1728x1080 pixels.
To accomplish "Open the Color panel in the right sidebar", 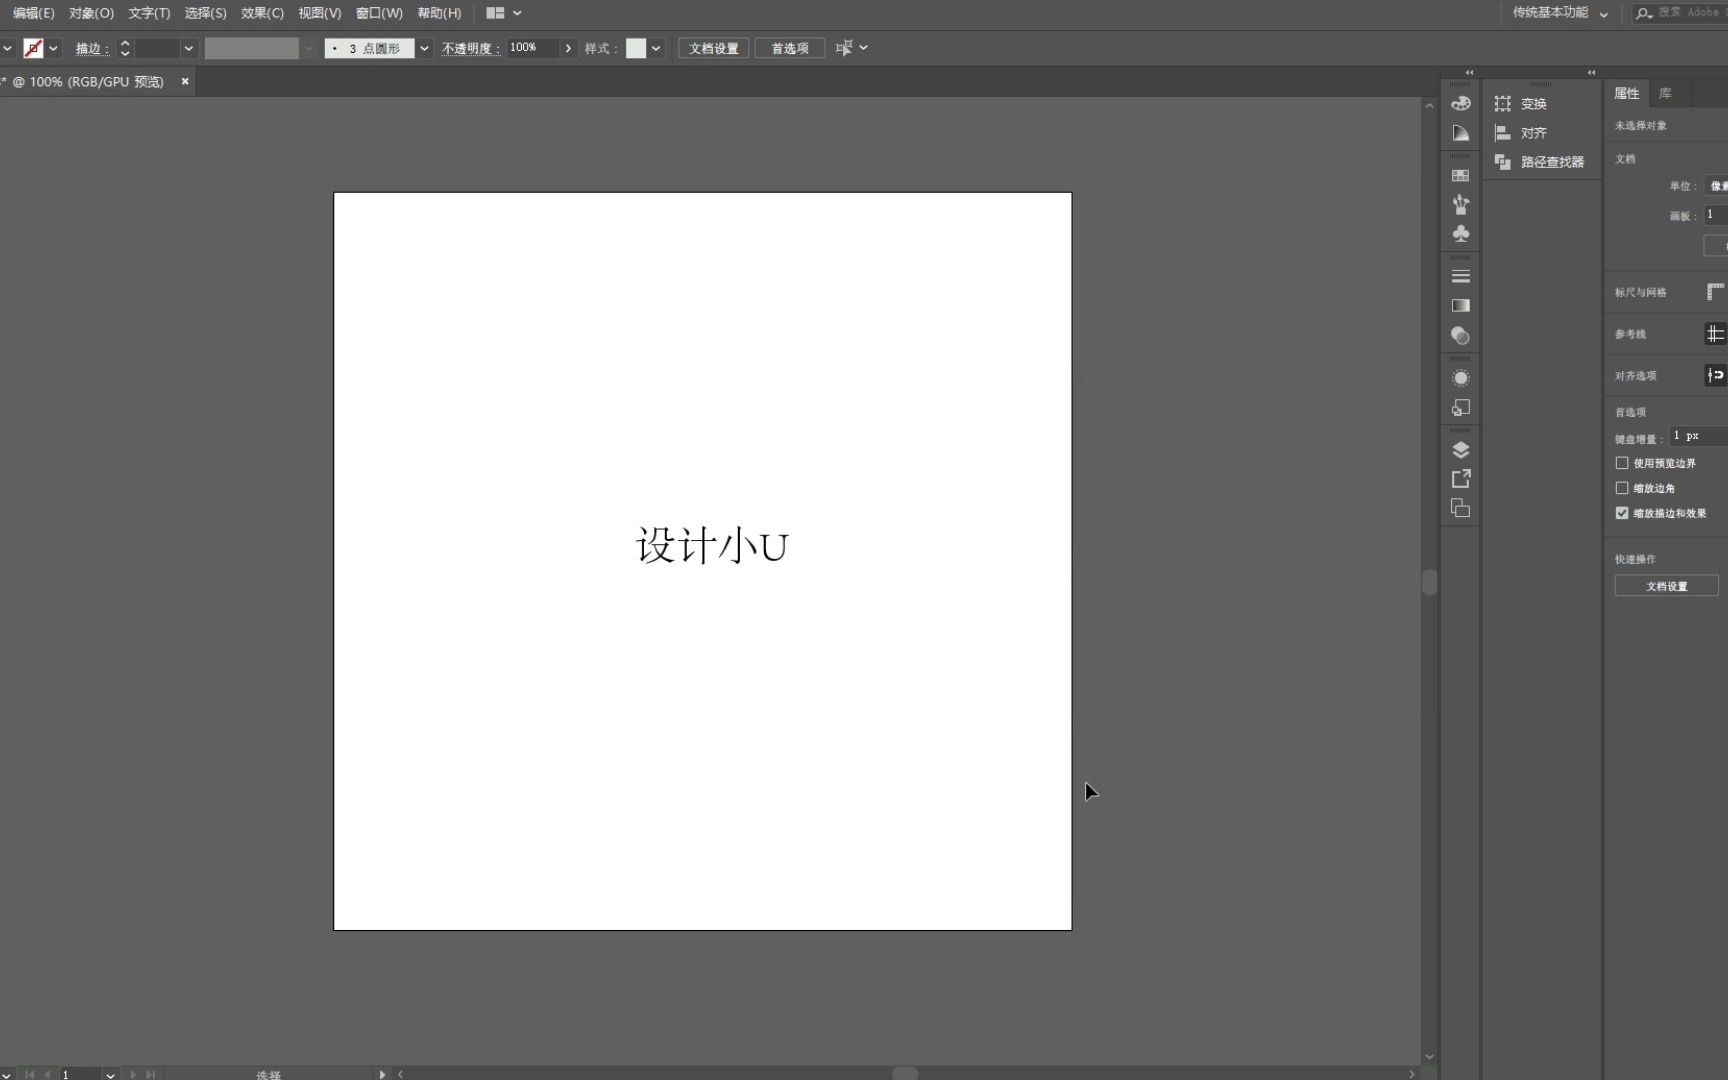I will (x=1460, y=103).
